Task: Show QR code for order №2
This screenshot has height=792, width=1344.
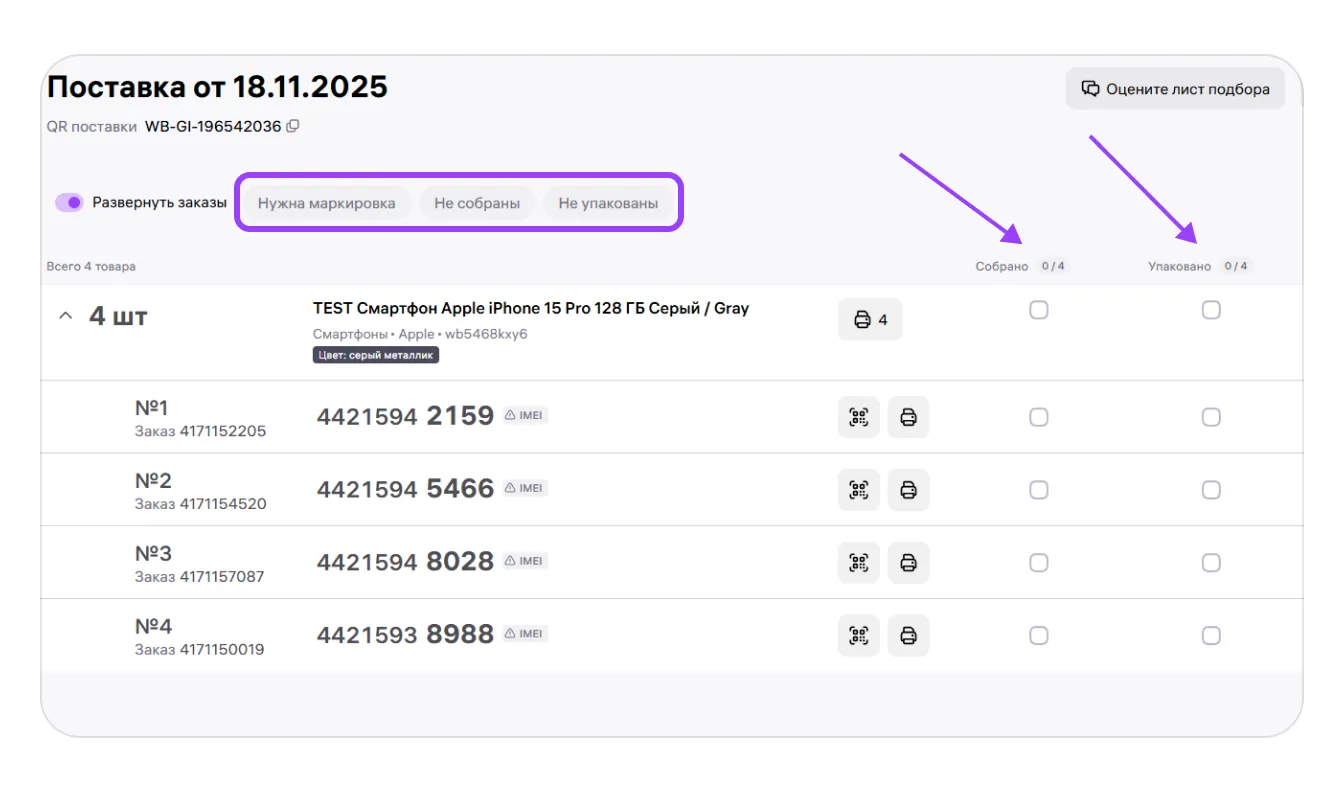Action: tap(858, 490)
